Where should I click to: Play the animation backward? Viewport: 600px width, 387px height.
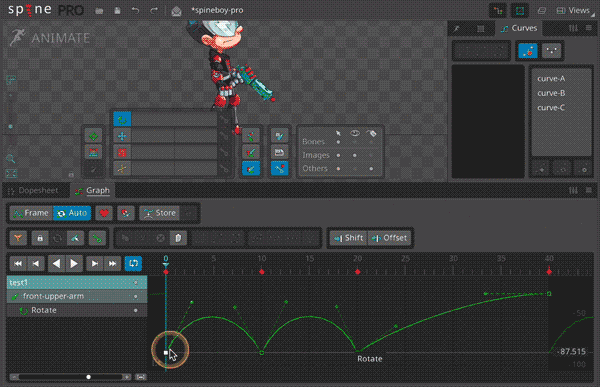[x=56, y=263]
